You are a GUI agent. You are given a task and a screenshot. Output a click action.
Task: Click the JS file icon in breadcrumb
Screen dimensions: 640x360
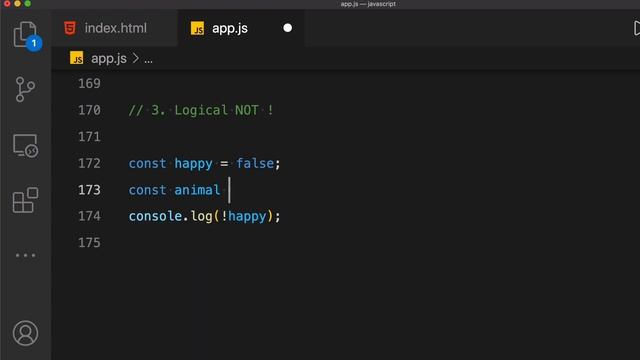76,58
